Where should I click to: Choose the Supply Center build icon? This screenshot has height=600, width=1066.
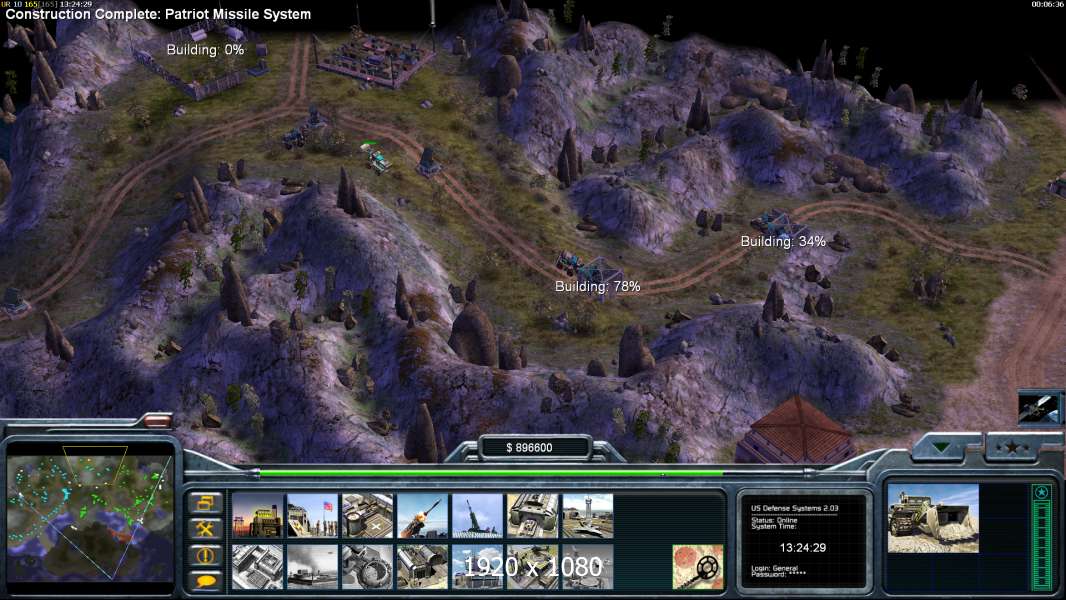367,516
